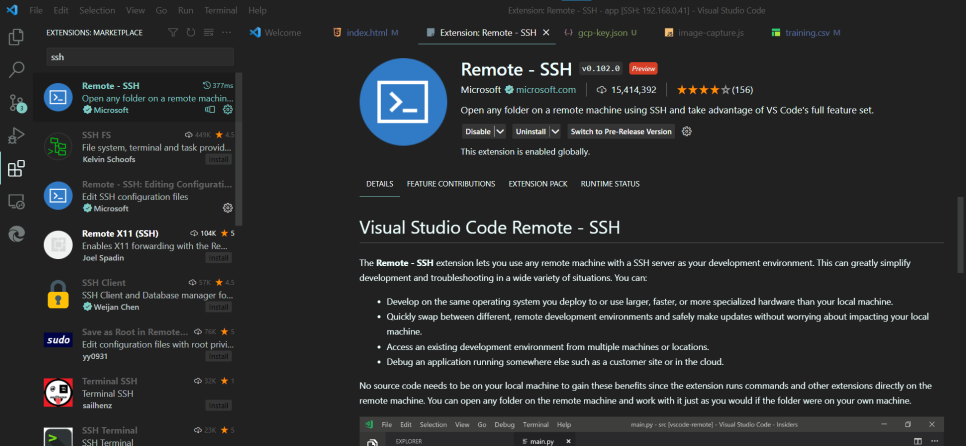Click the 15,414,392 install count
This screenshot has width=966, height=446.
coord(633,90)
